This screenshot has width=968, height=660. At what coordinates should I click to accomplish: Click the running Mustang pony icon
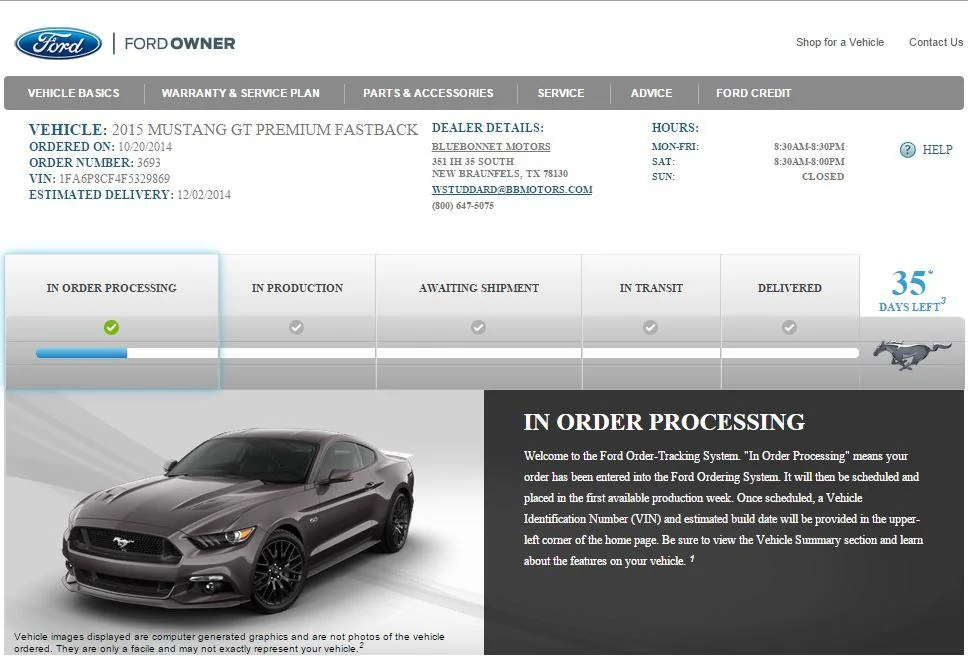(x=911, y=354)
